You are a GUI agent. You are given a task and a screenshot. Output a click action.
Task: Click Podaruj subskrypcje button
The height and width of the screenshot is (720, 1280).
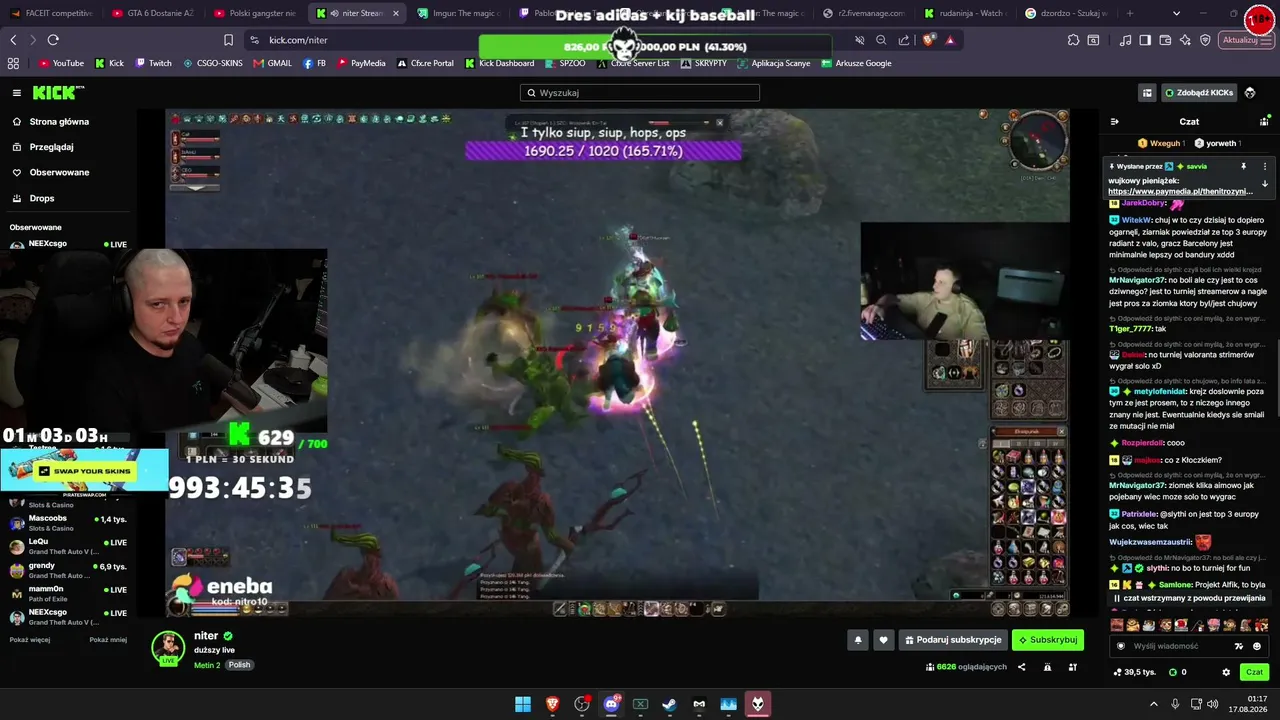952,640
